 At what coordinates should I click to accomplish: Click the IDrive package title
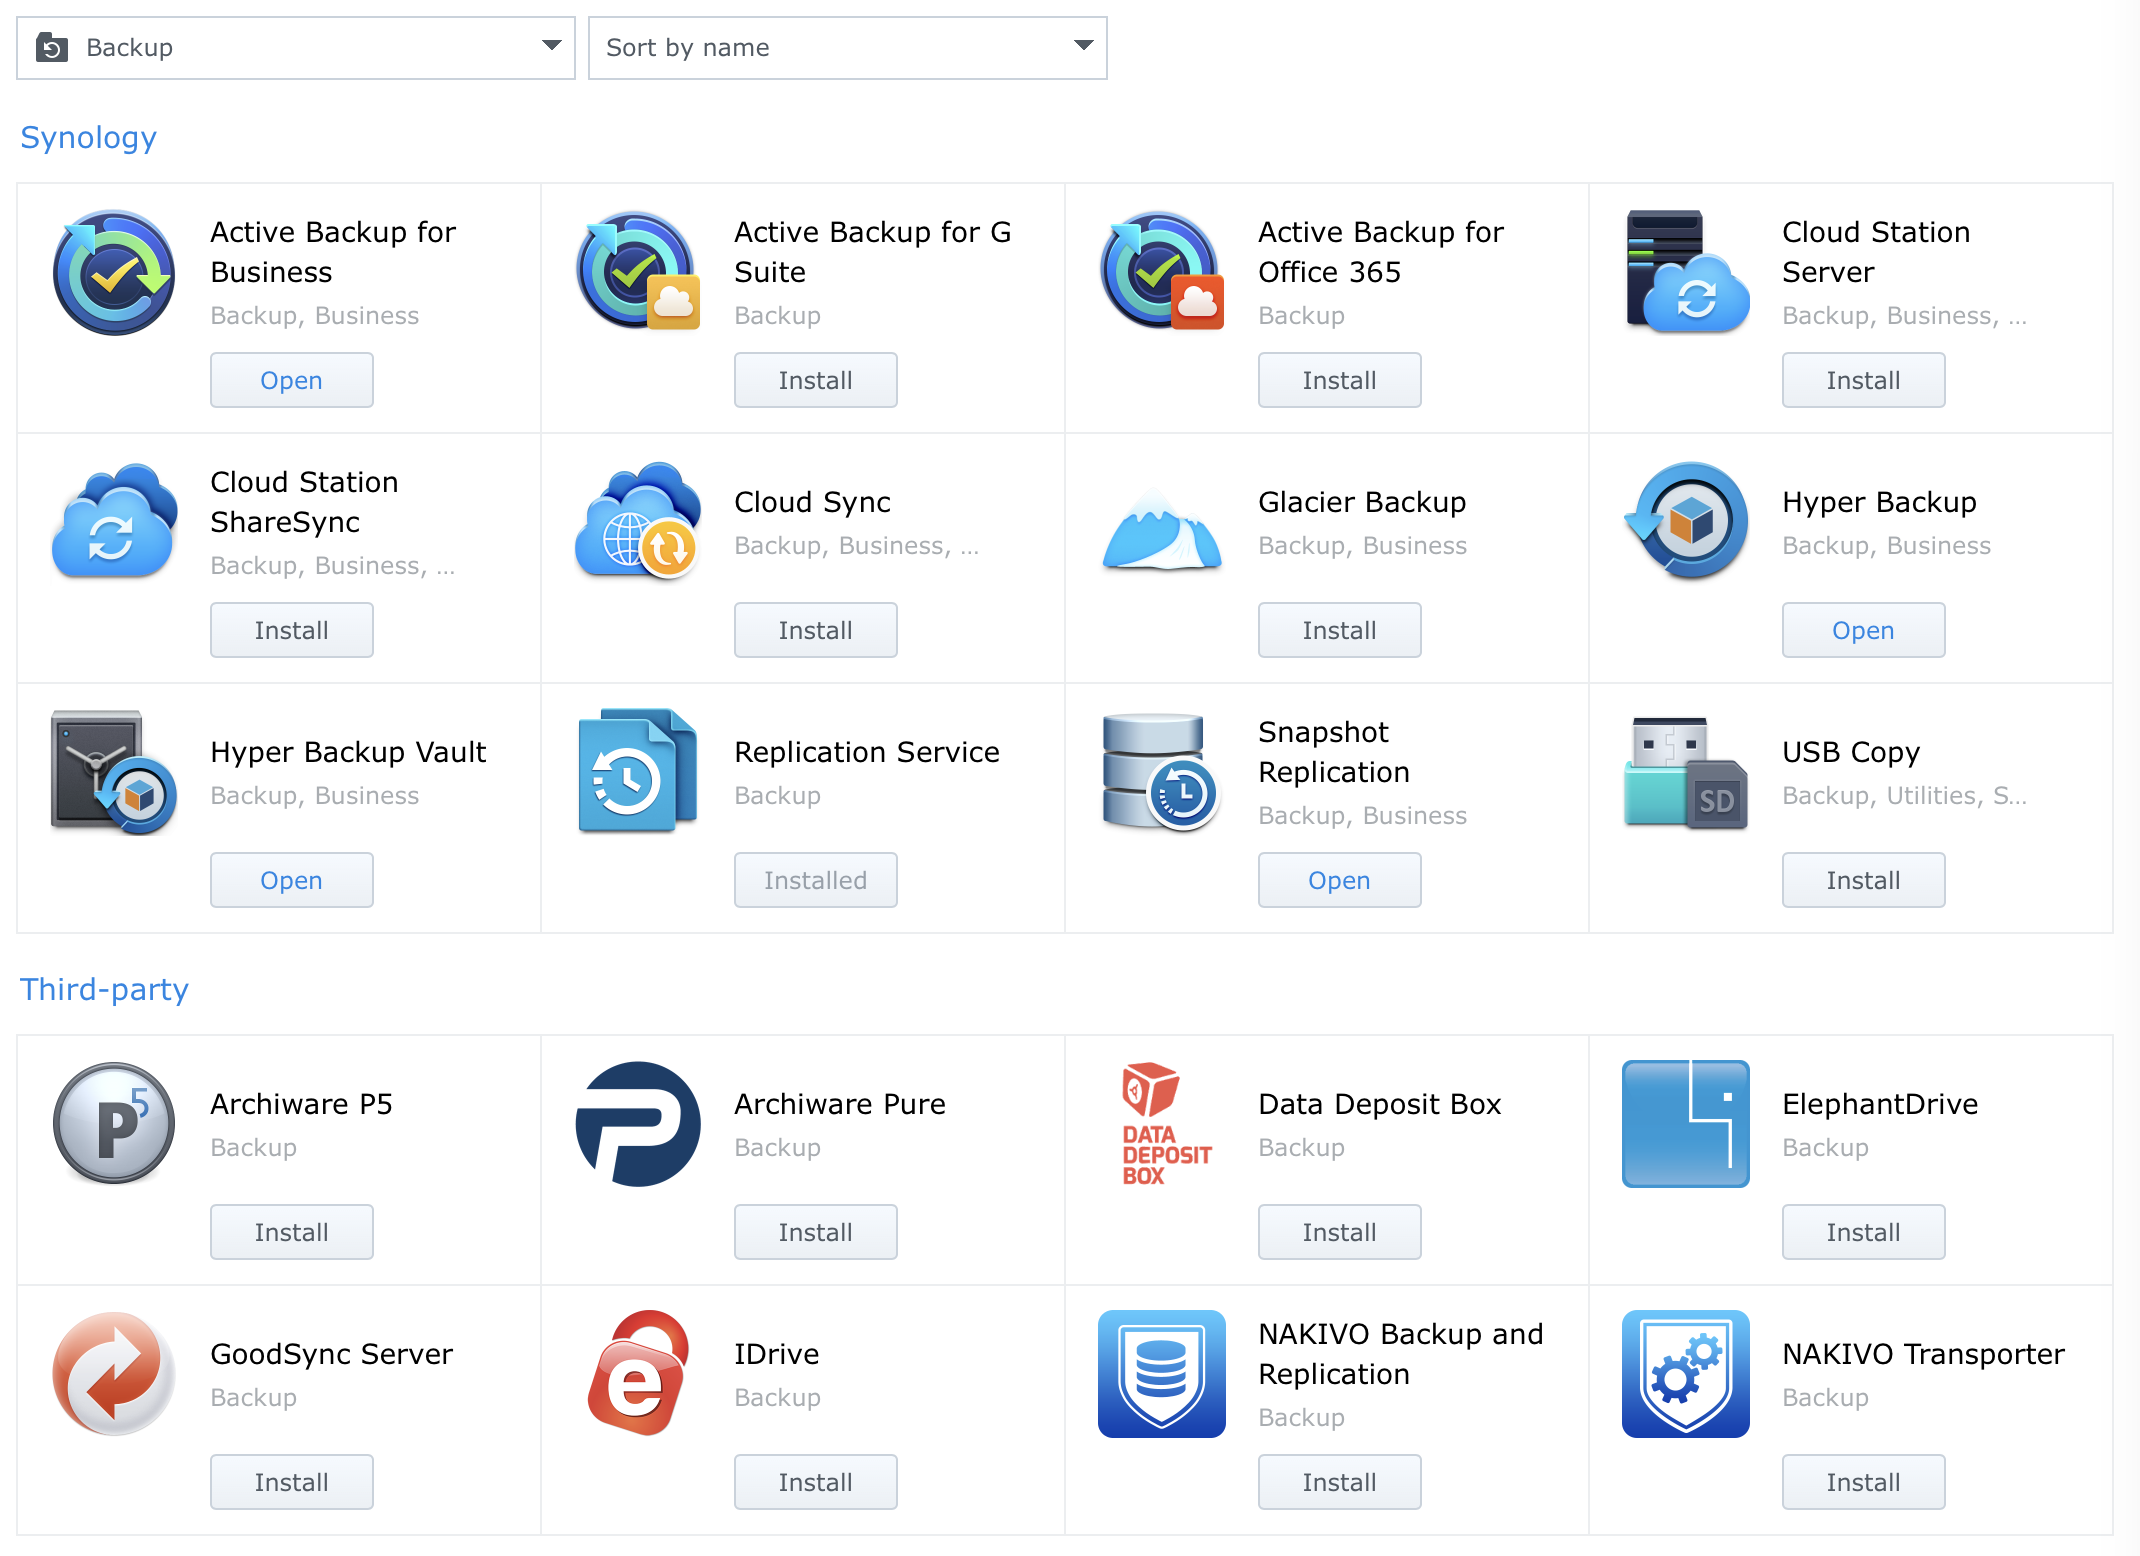pyautogui.click(x=777, y=1354)
